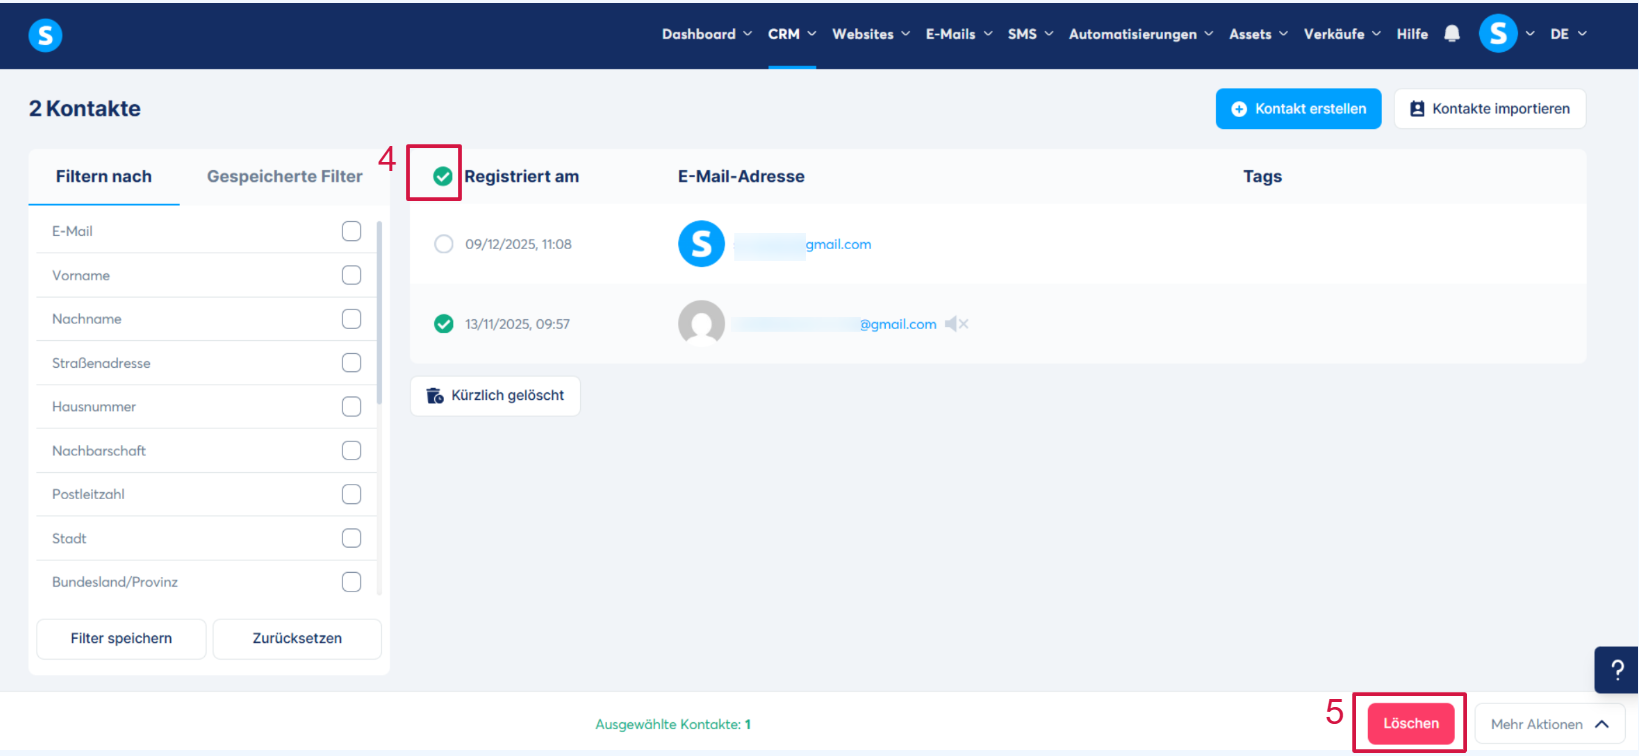Check the Straßenadresse filter checkbox
Image resolution: width=1639 pixels, height=756 pixels.
pos(351,363)
